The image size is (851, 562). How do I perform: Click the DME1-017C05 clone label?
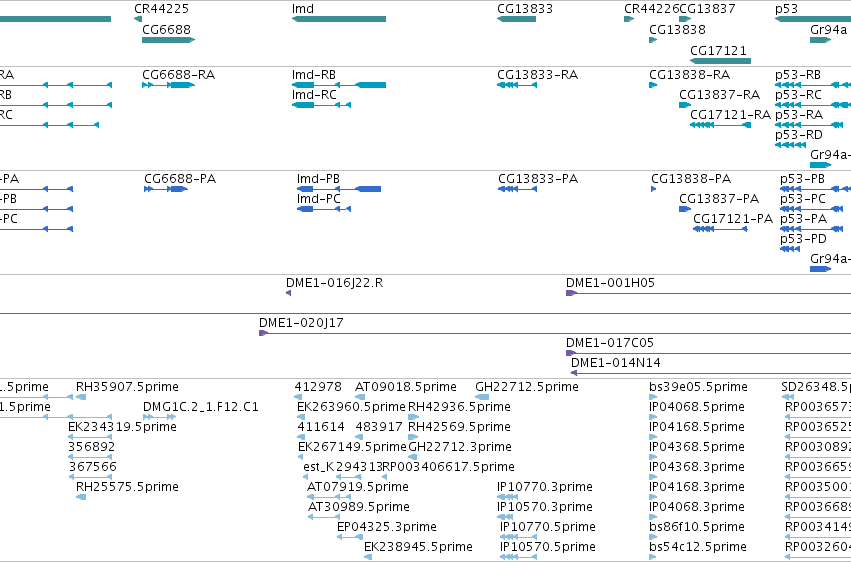click(x=610, y=343)
